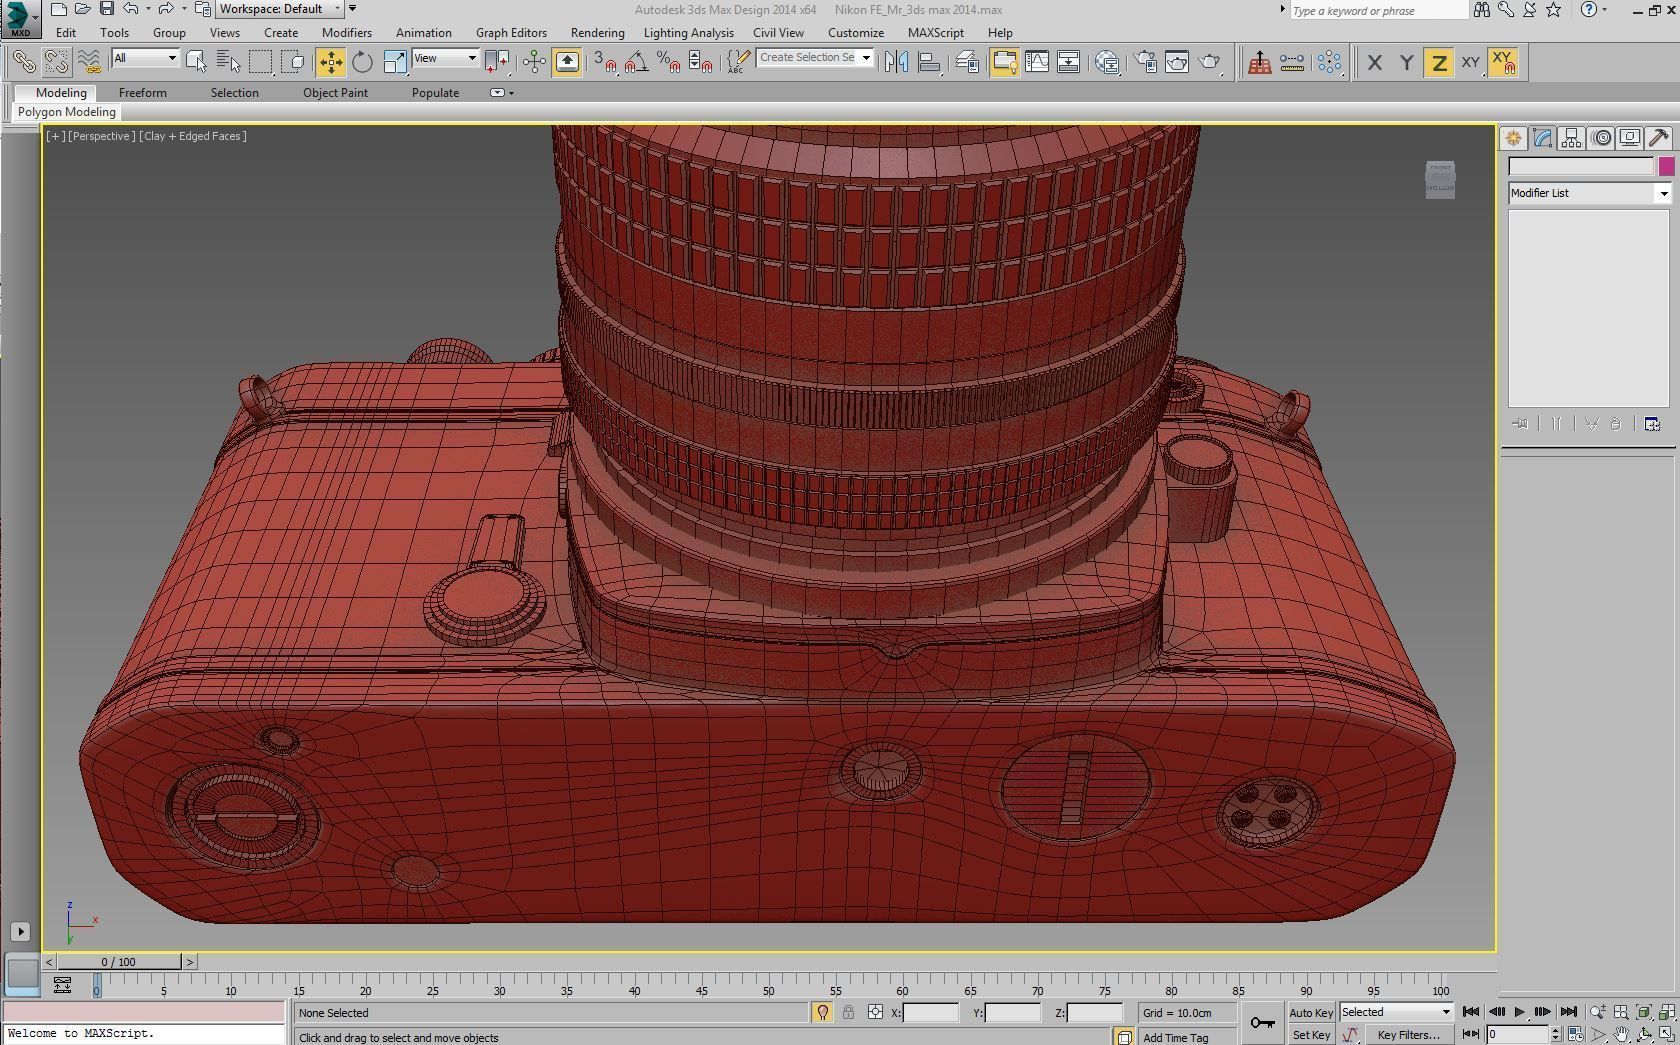The width and height of the screenshot is (1680, 1045).
Task: Open the Material Editor icon
Action: [1106, 62]
